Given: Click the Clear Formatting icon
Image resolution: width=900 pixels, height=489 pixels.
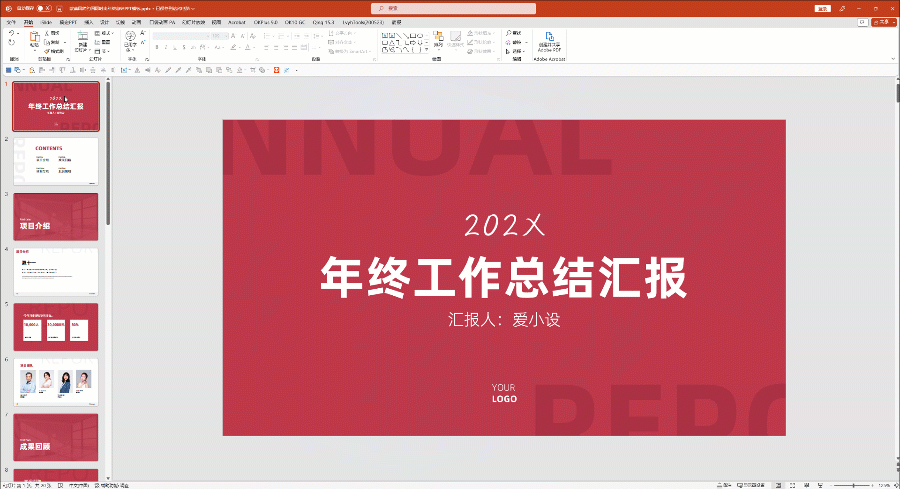Looking at the screenshot, I should [x=252, y=36].
